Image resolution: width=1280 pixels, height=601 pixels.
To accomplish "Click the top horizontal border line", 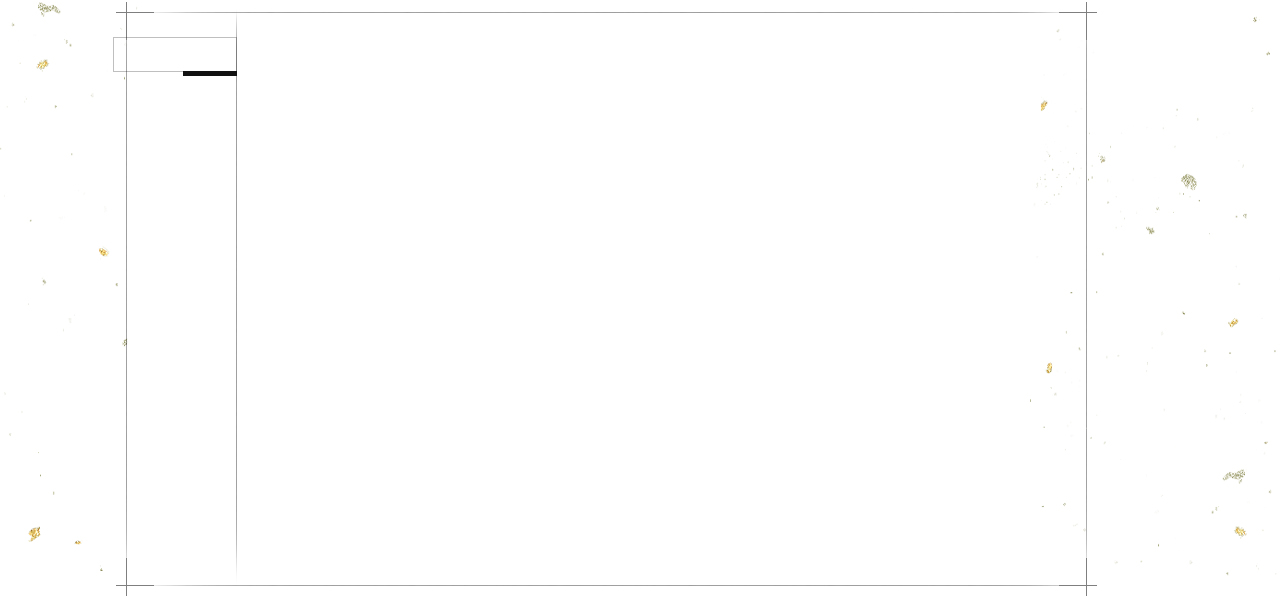I will [606, 13].
